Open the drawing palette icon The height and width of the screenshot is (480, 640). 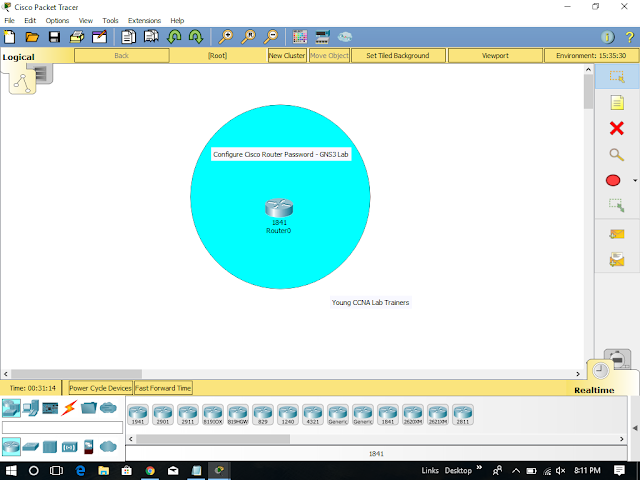[x=300, y=37]
